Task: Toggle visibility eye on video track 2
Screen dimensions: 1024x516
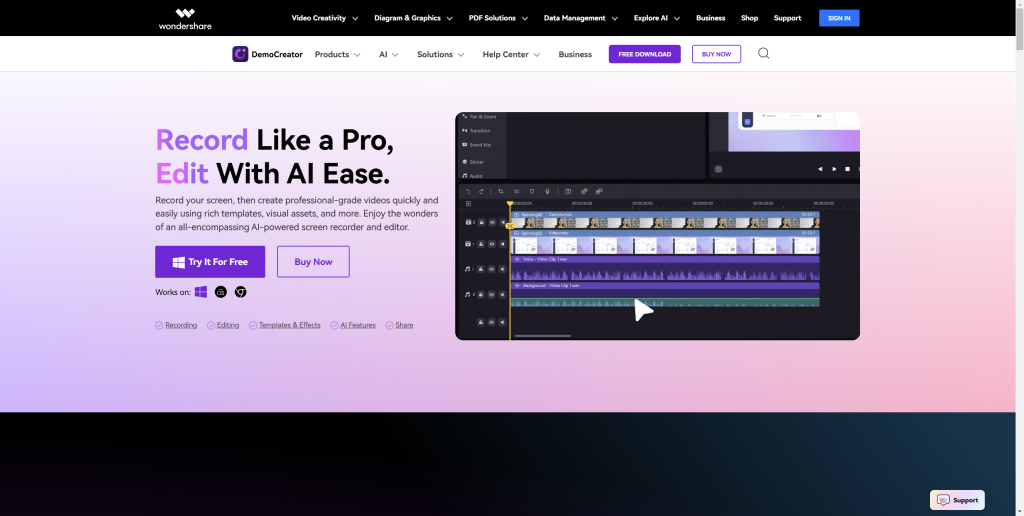Action: 492,222
